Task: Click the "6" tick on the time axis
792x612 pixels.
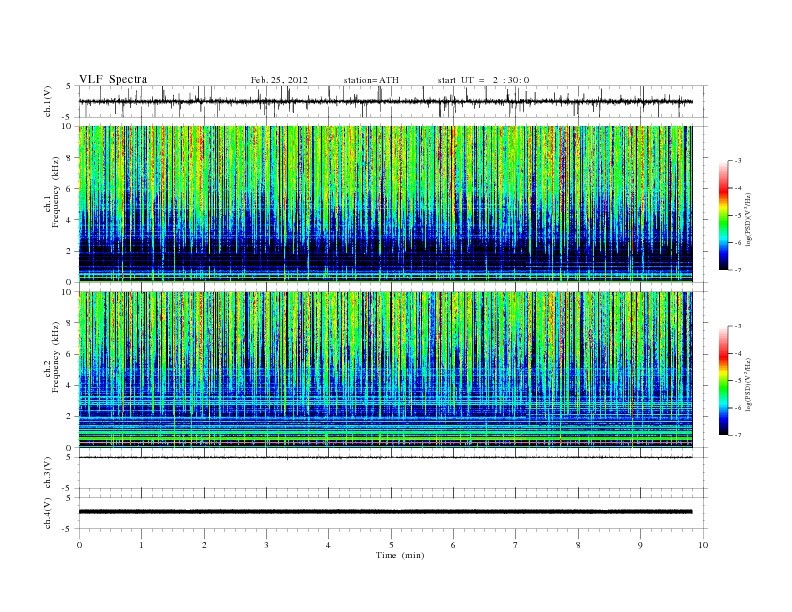Action: [453, 545]
